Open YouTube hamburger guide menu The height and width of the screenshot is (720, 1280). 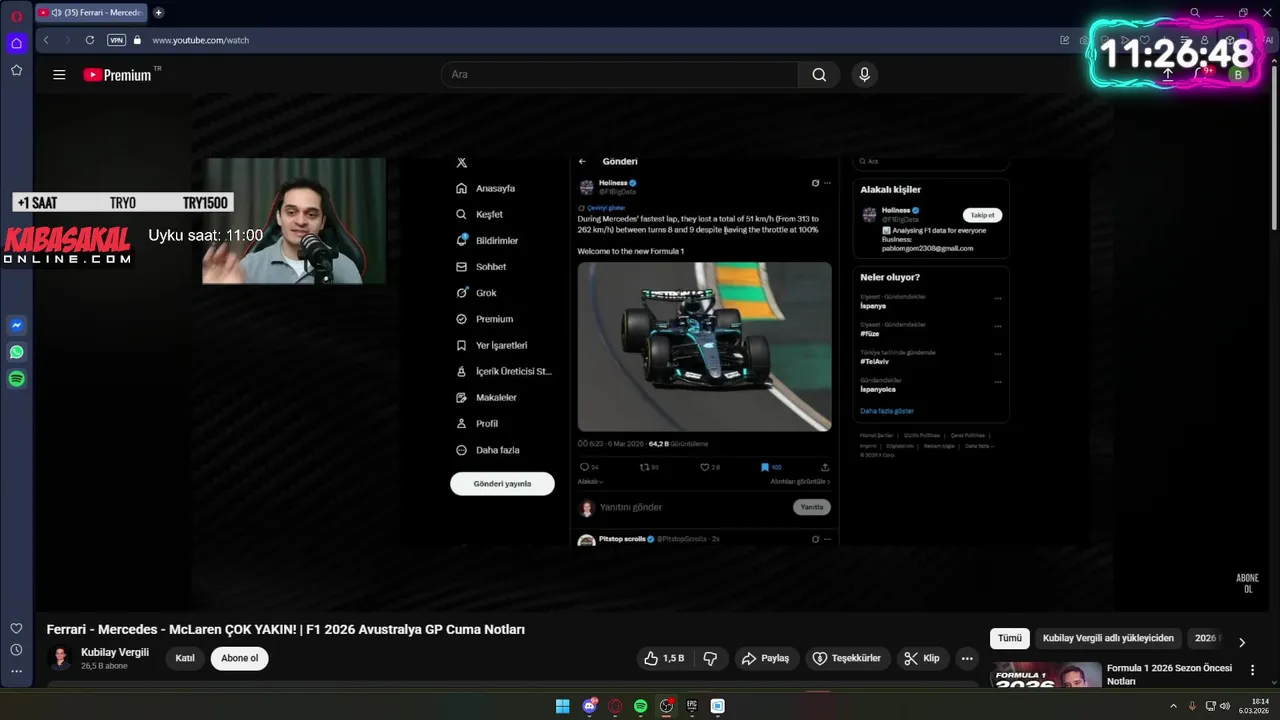pyautogui.click(x=59, y=75)
